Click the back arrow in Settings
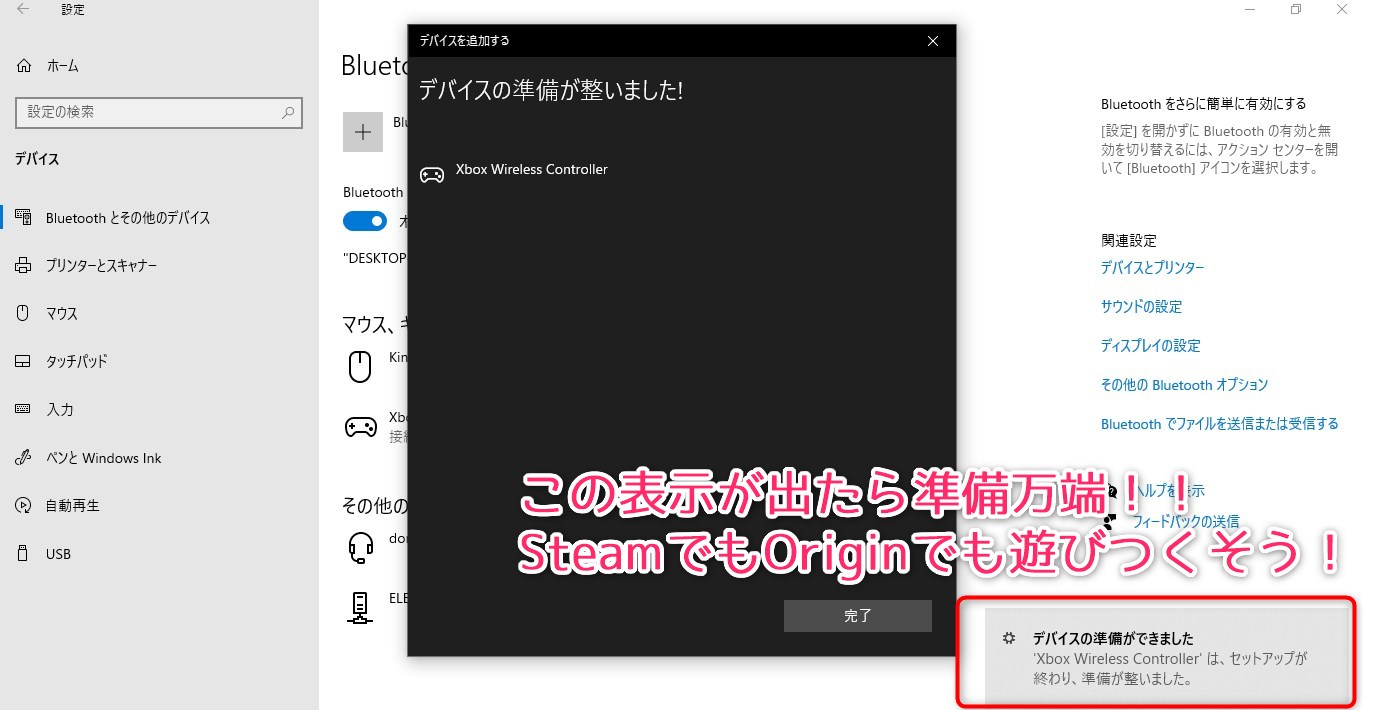Viewport: 1378px width, 710px height. [23, 9]
